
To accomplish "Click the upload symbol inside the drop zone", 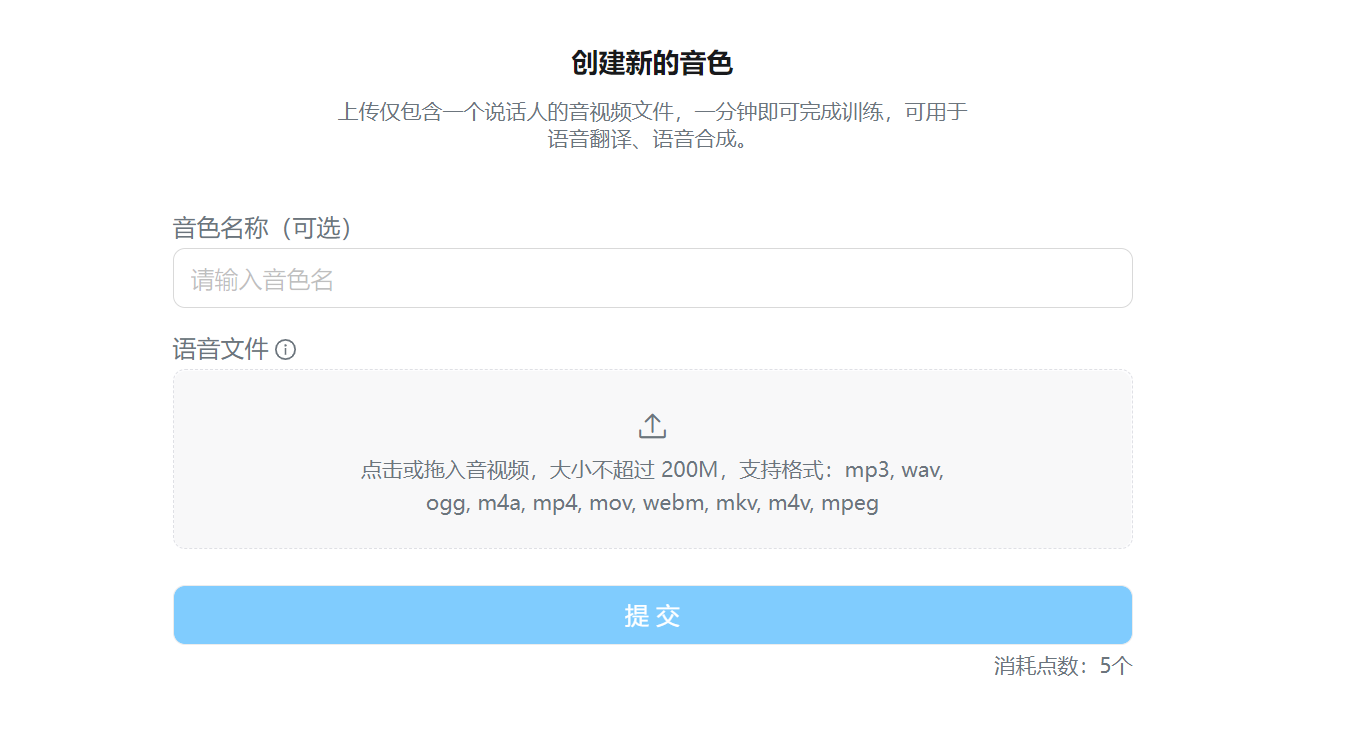I will pyautogui.click(x=652, y=424).
